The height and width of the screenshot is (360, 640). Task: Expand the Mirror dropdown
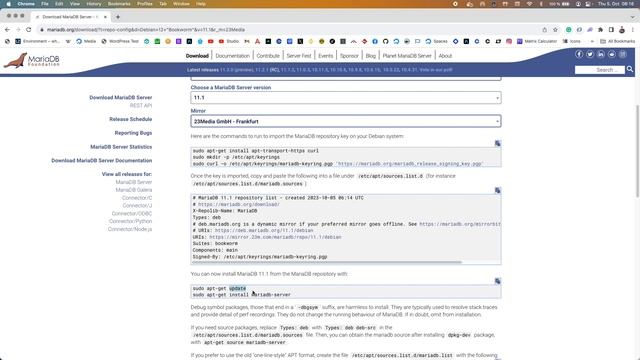pyautogui.click(x=346, y=121)
